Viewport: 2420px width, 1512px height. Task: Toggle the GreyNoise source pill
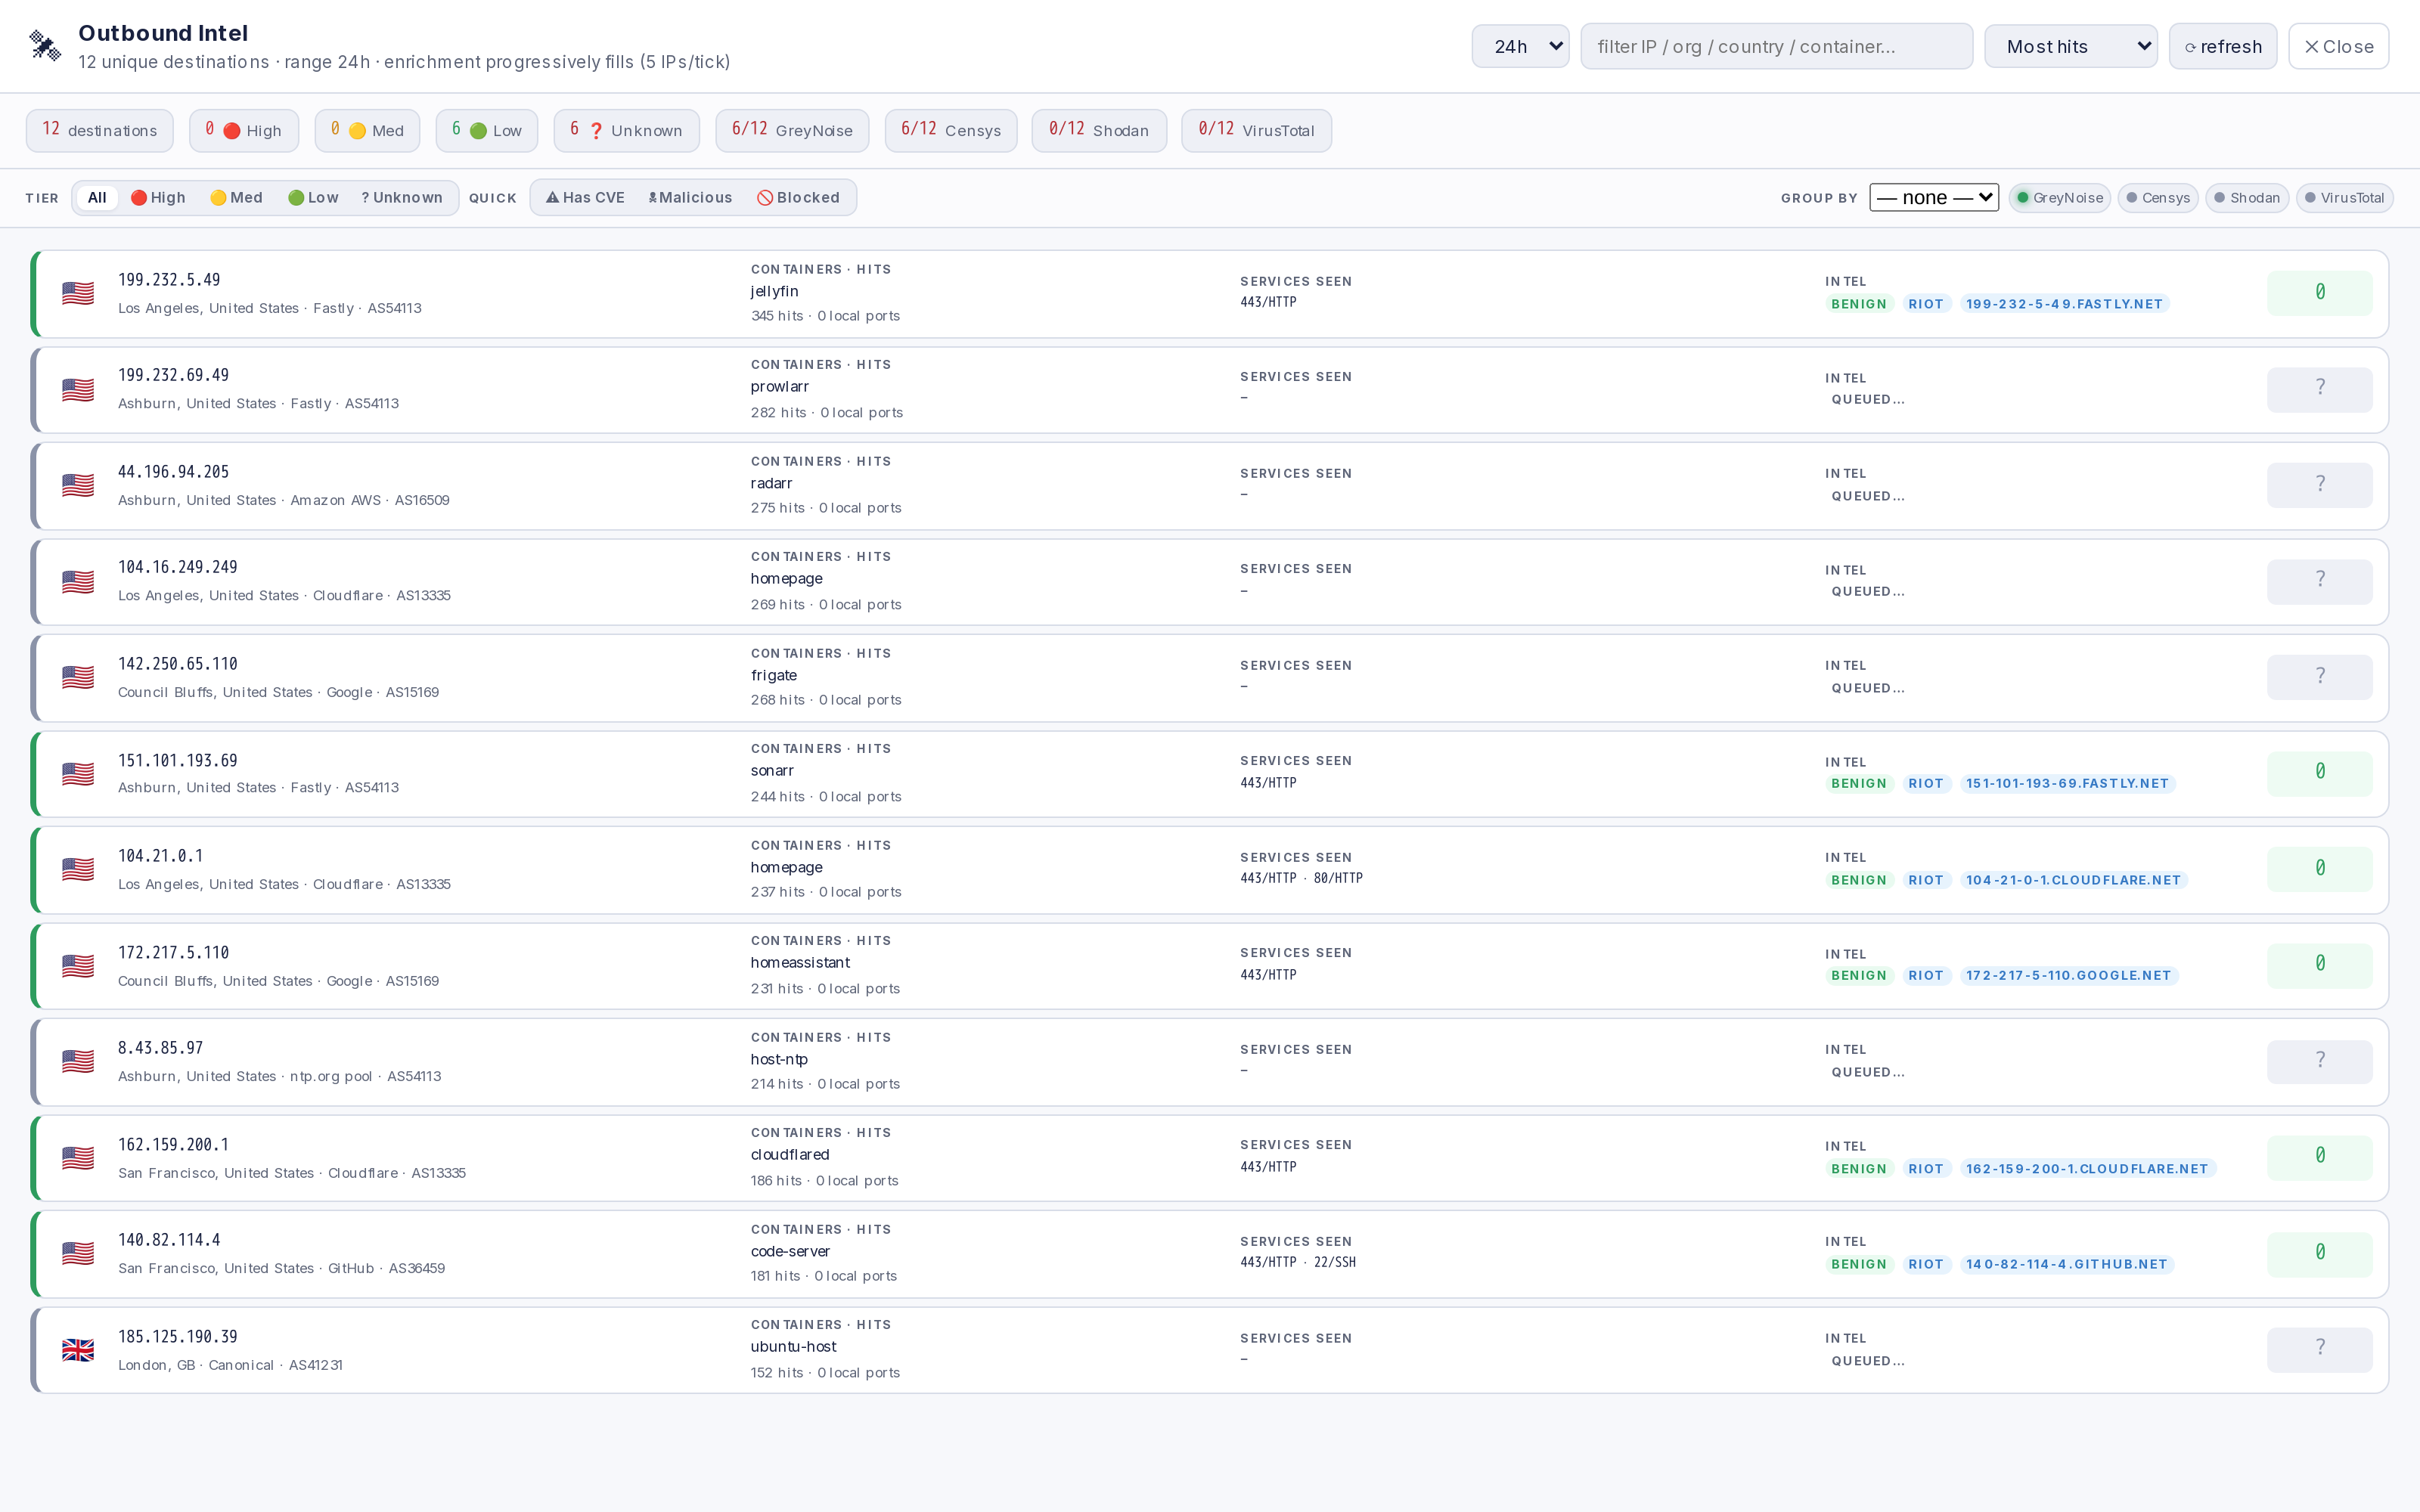[x=2059, y=198]
